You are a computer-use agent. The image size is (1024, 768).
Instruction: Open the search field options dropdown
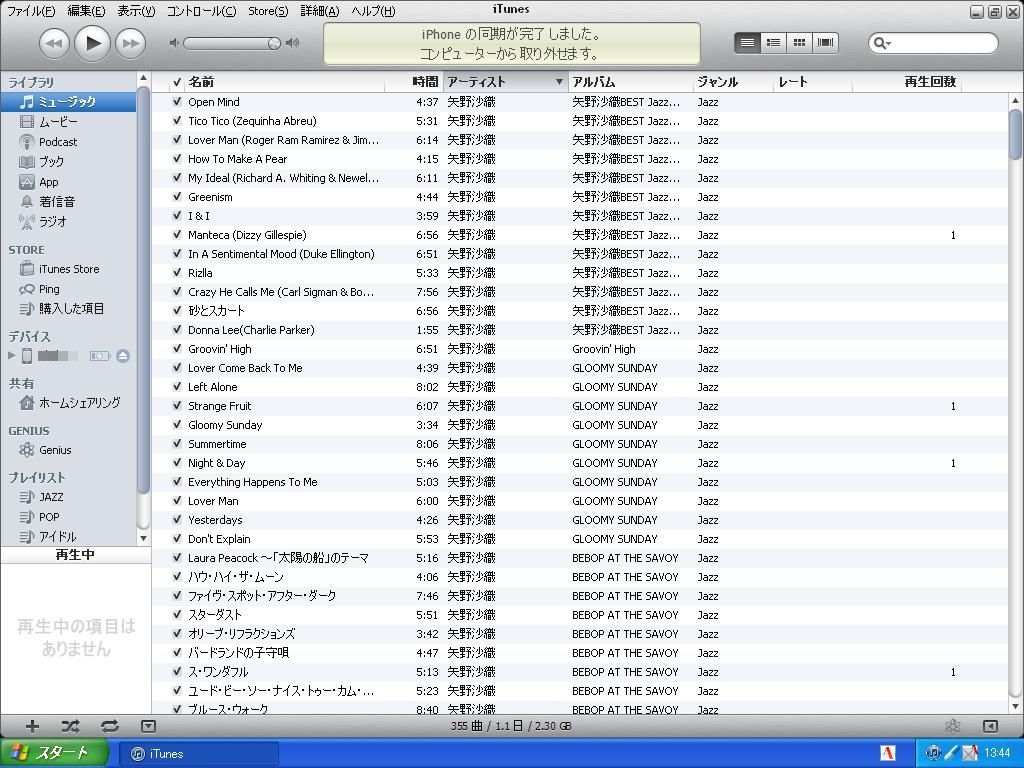(x=882, y=43)
